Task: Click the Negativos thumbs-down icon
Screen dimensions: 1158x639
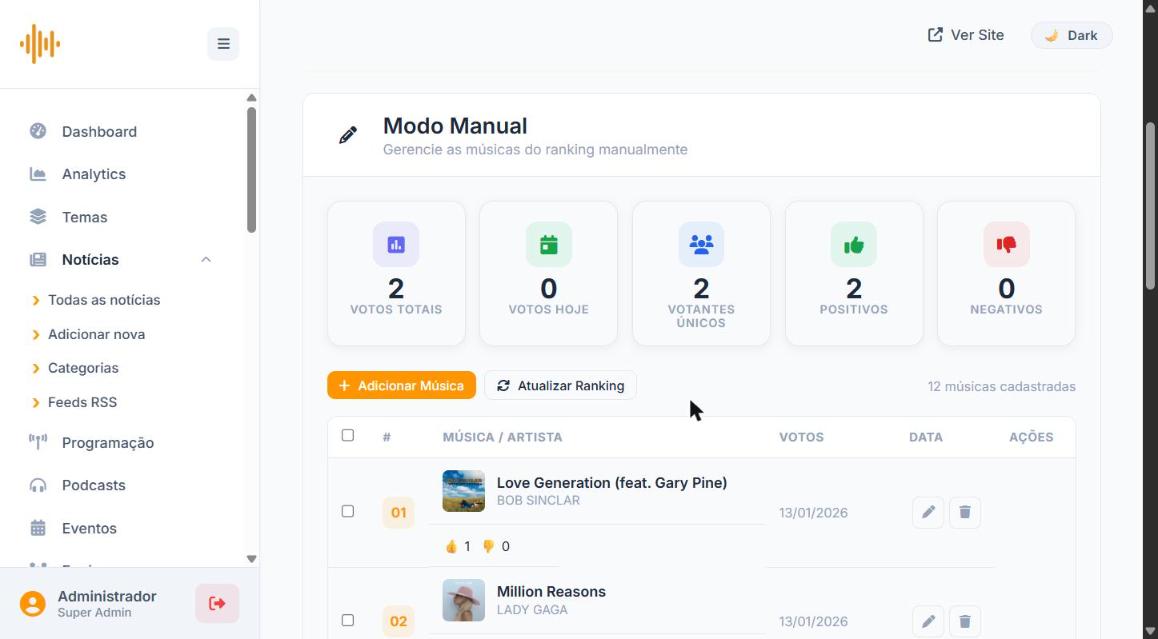Action: tap(1006, 245)
